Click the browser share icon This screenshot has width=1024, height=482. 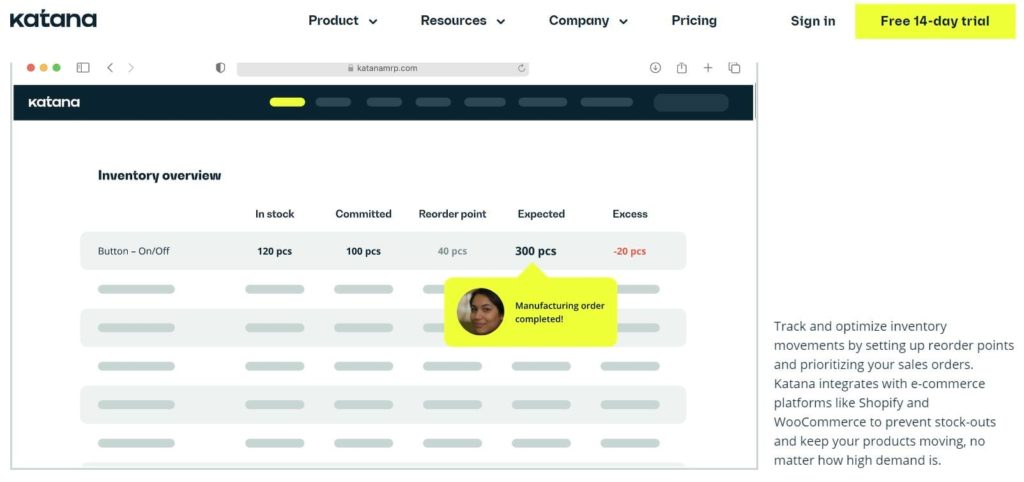(x=681, y=67)
